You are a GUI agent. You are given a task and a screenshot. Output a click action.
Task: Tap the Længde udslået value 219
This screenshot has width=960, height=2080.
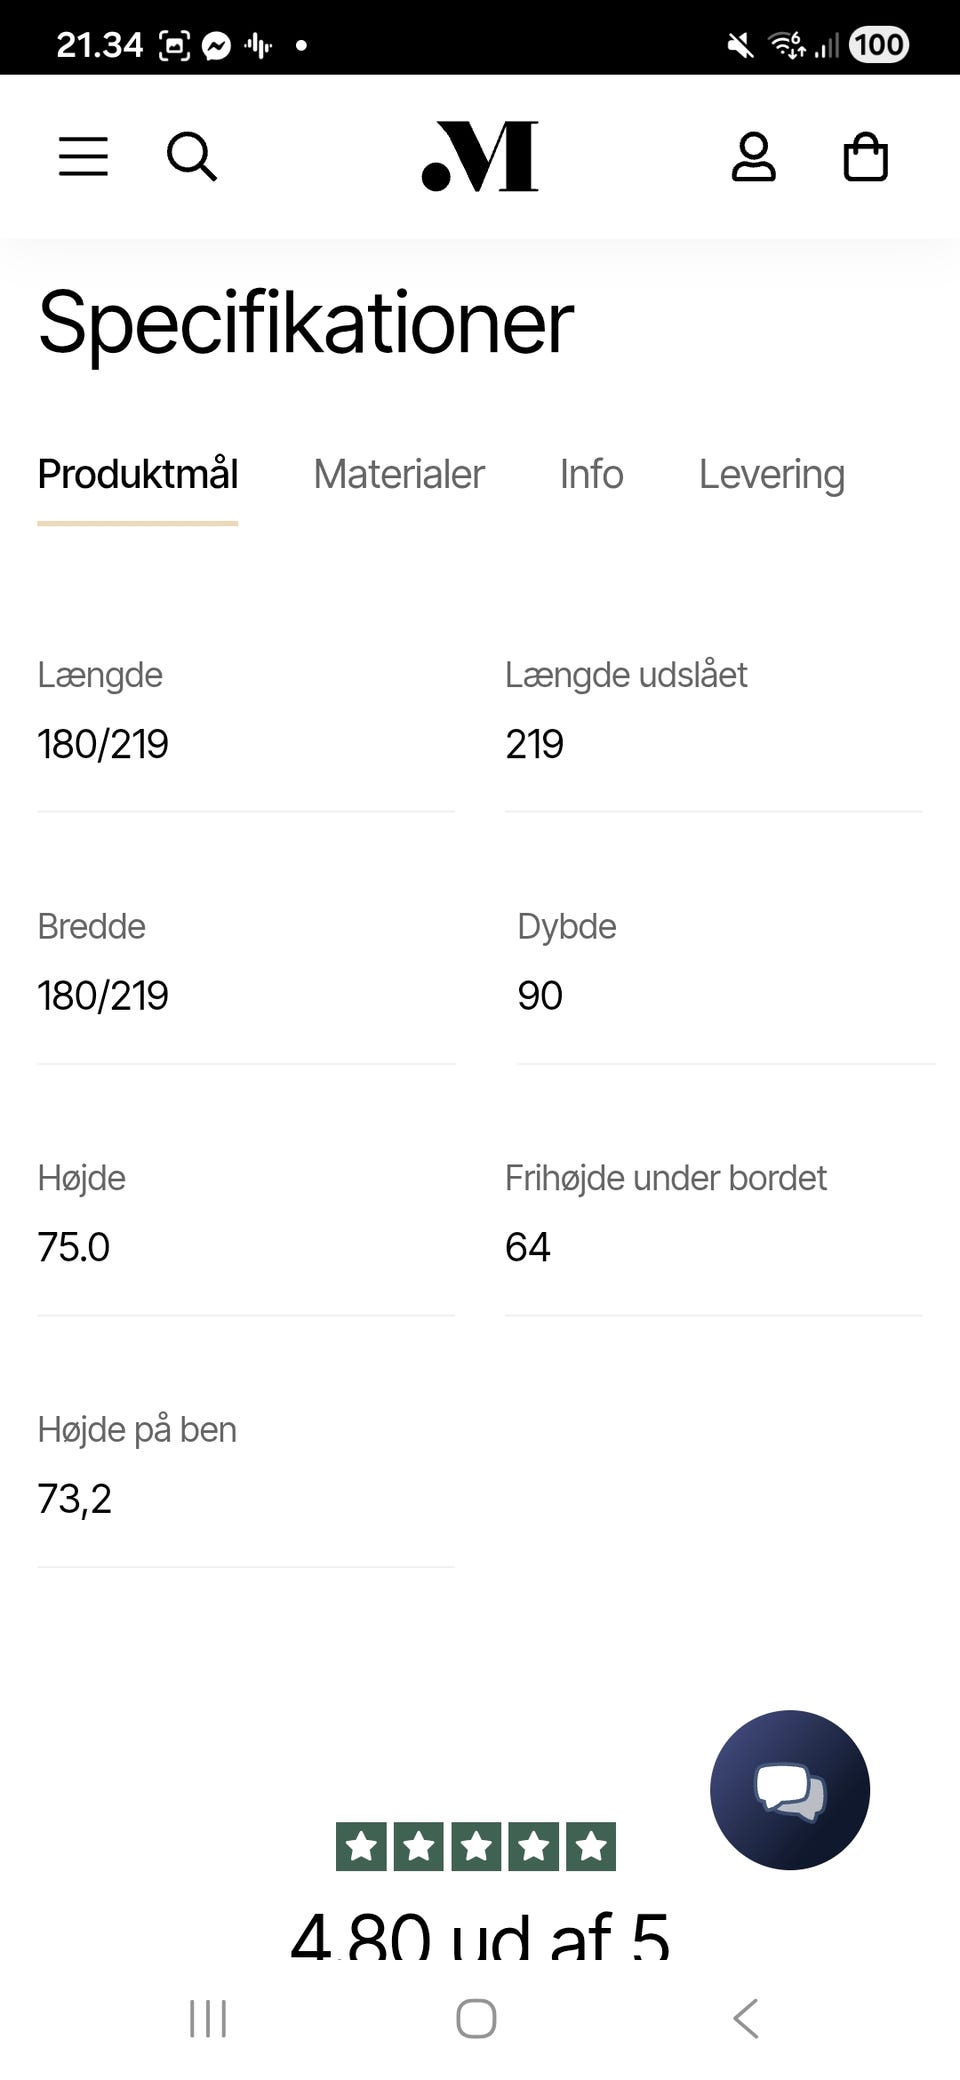coord(535,744)
